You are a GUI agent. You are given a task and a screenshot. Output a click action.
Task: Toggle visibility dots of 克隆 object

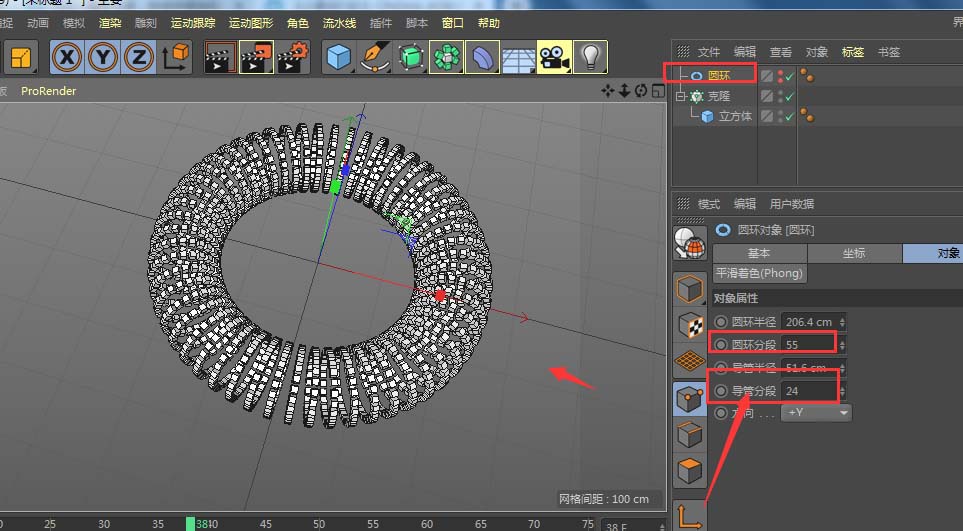tap(779, 96)
